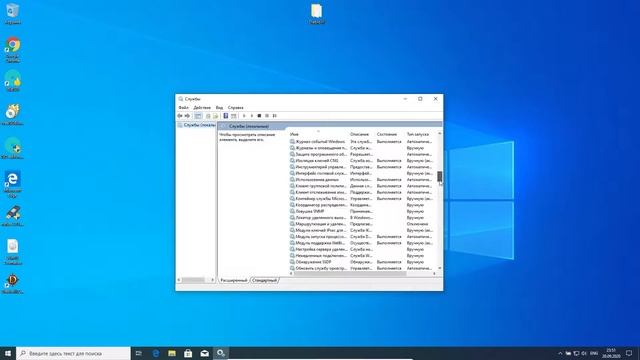Click the Stop Service square icon
Viewport: 640px width, 360px height.
(259, 116)
